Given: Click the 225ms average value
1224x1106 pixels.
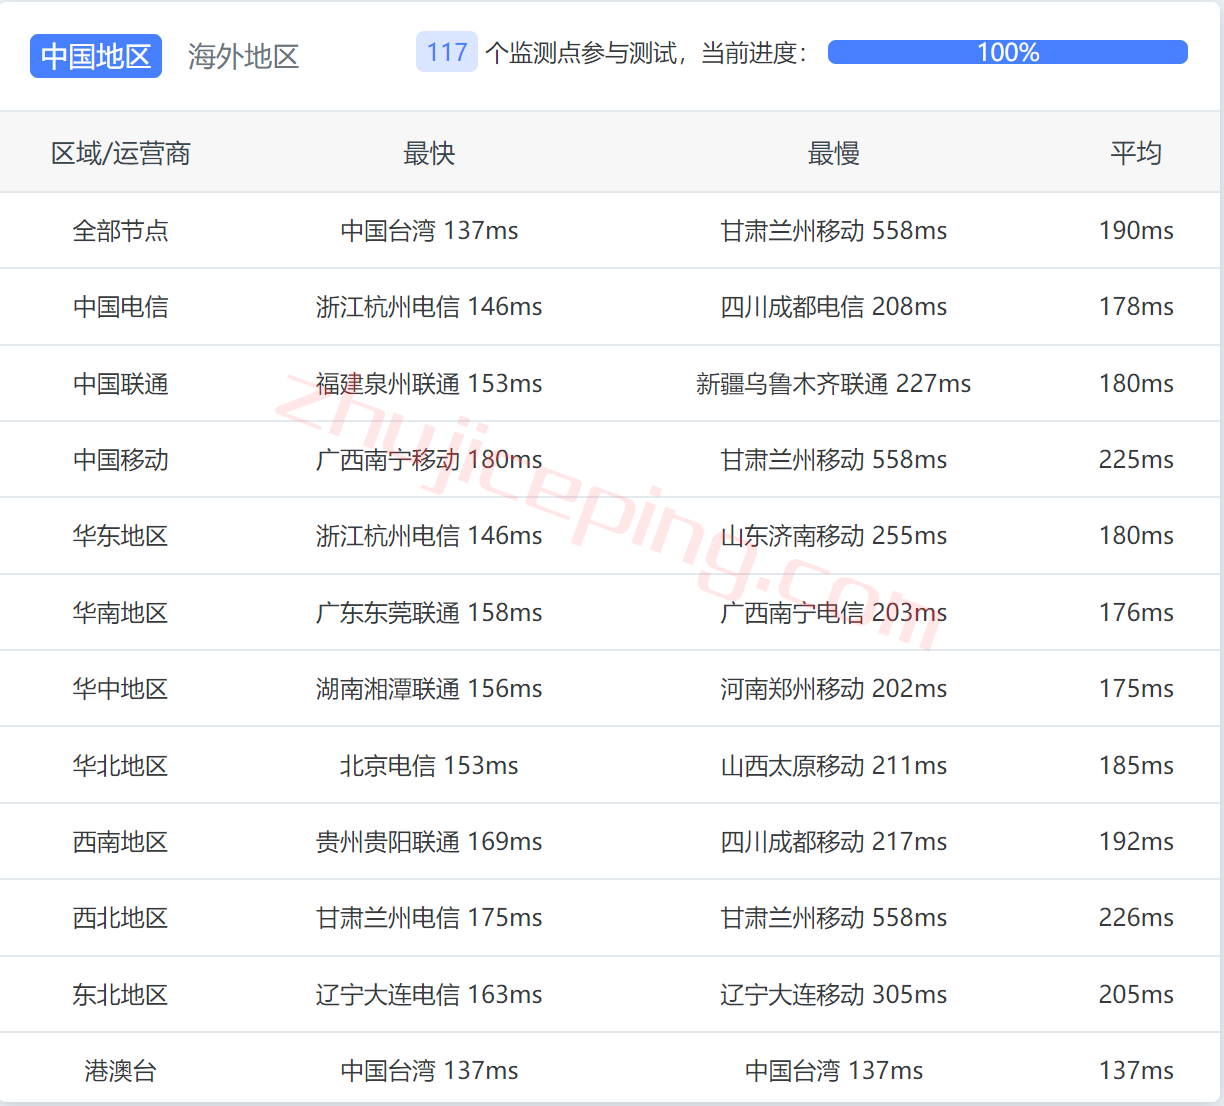Looking at the screenshot, I should (x=1136, y=460).
